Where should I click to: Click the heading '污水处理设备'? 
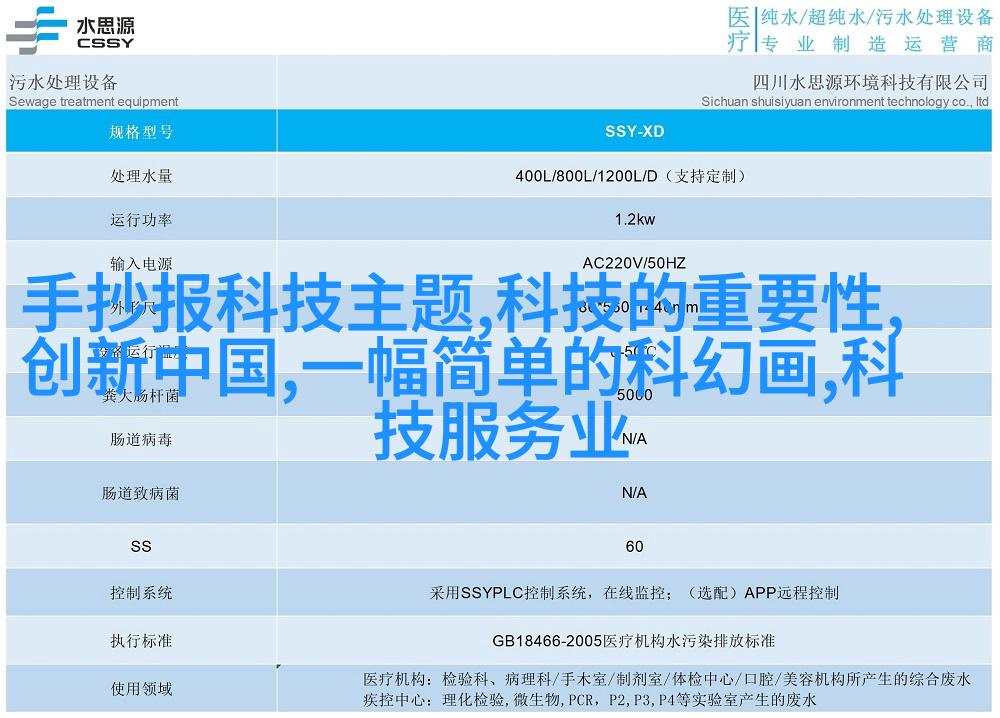[63, 82]
